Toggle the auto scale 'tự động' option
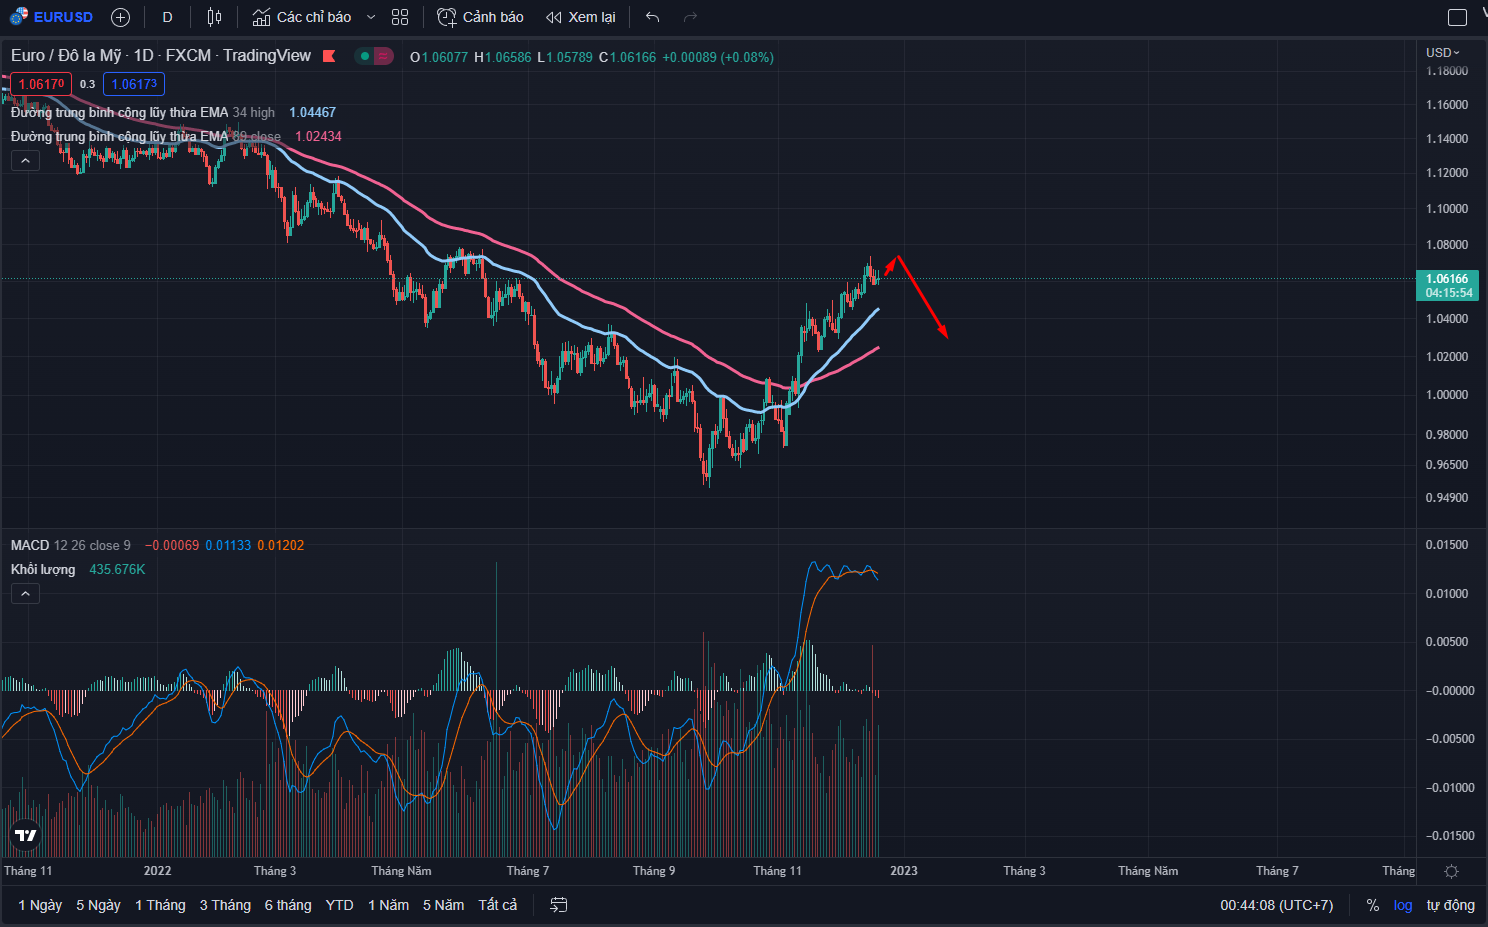The image size is (1488, 927). (1450, 905)
